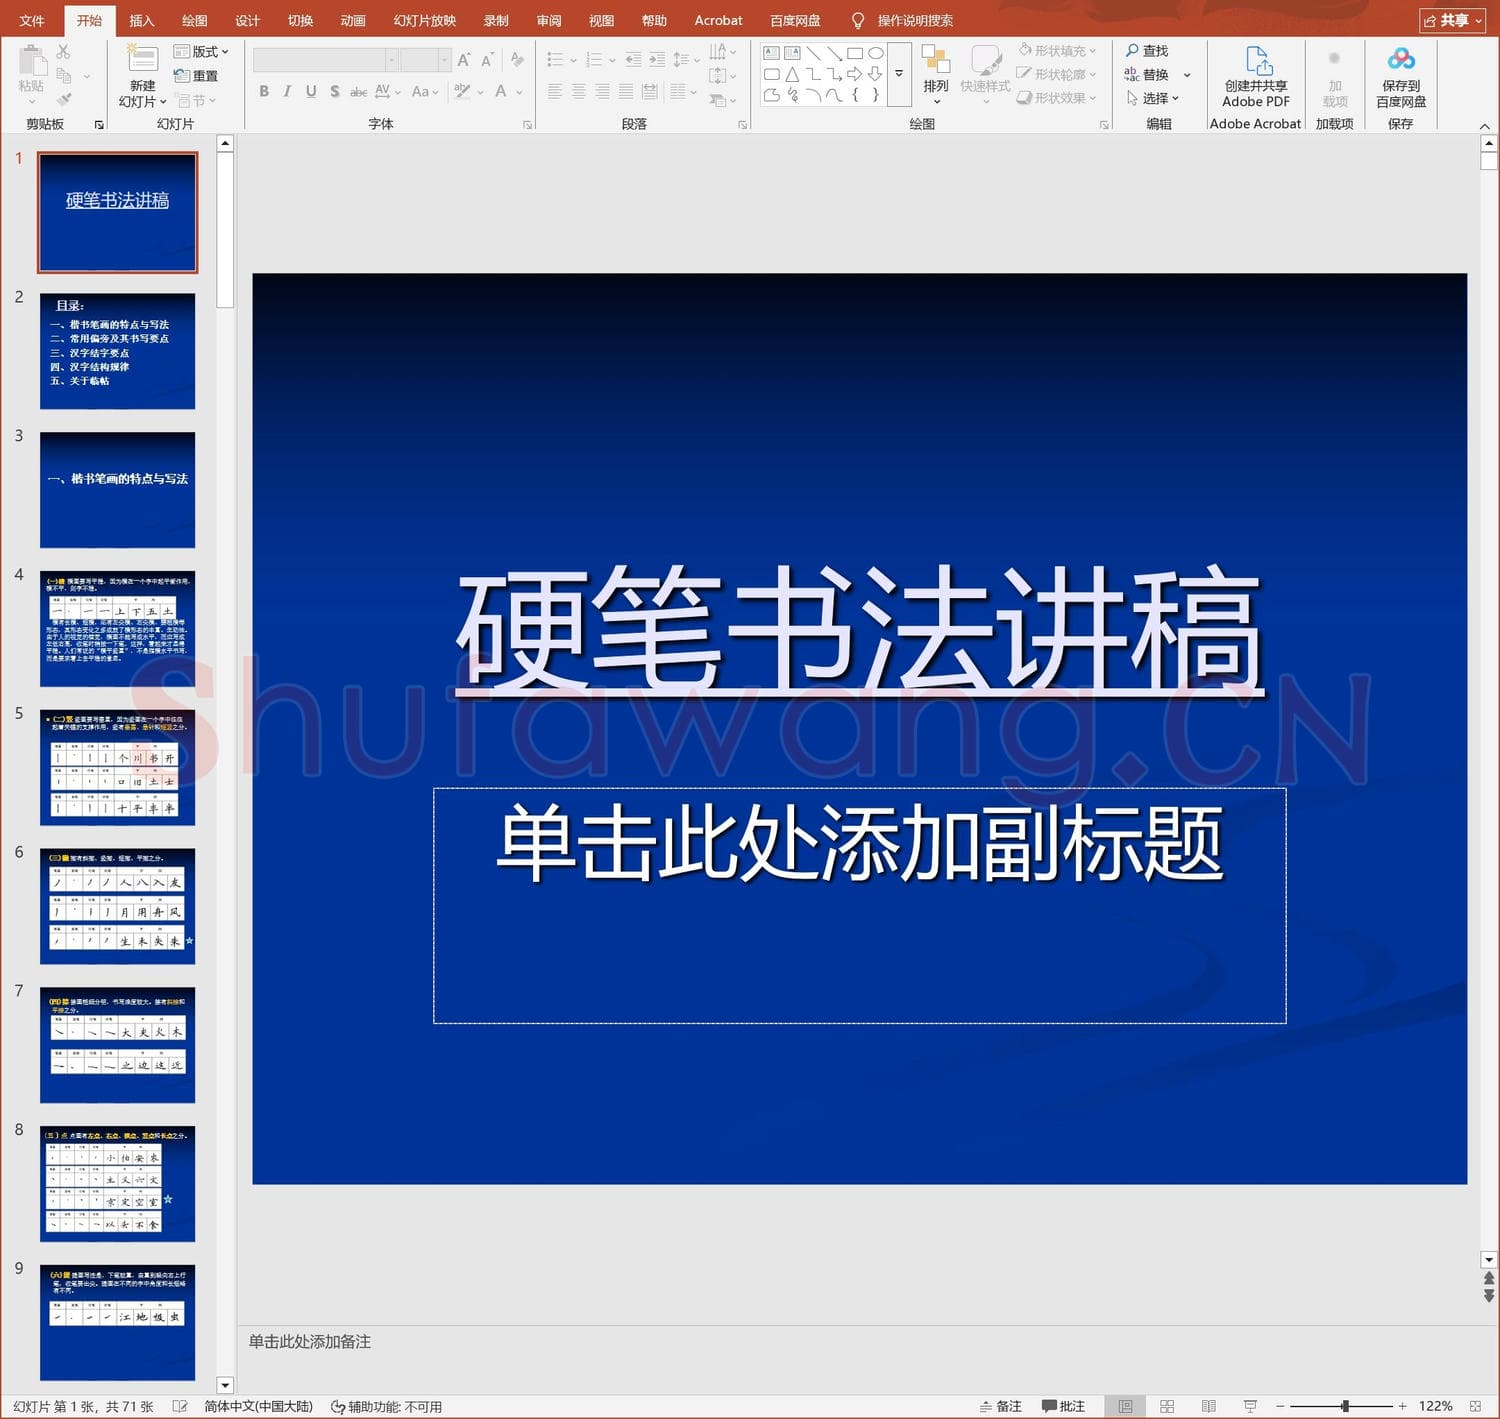
Task: Toggle Normal view button in status bar
Action: pyautogui.click(x=1125, y=1406)
